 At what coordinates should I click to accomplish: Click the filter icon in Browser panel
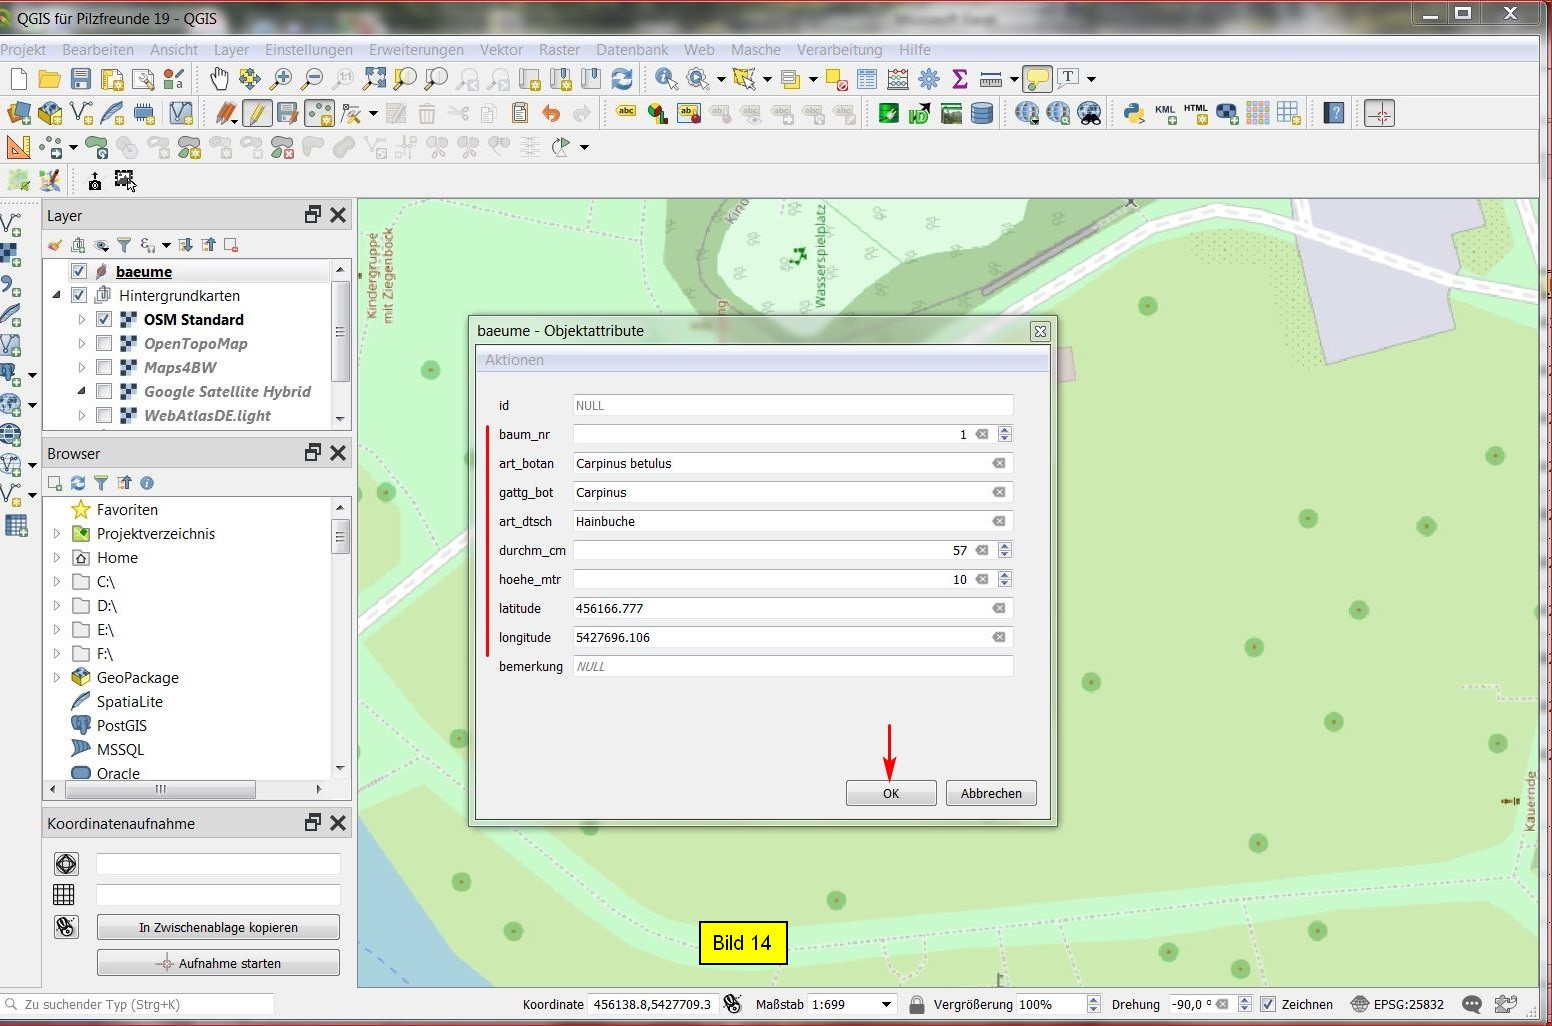101,483
